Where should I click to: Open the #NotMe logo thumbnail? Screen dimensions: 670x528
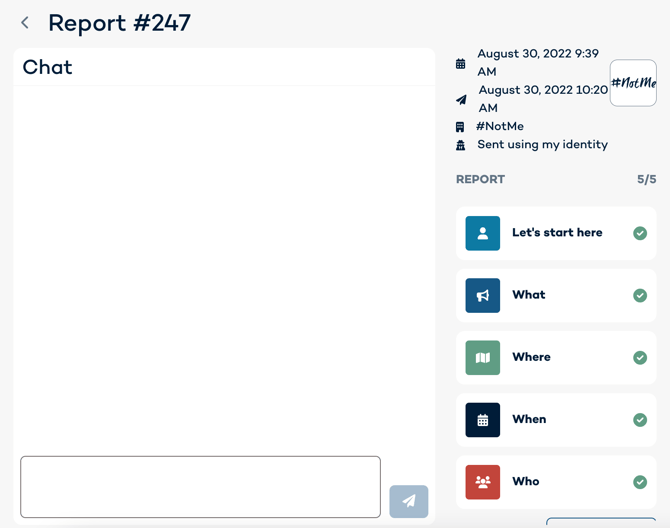tap(633, 83)
